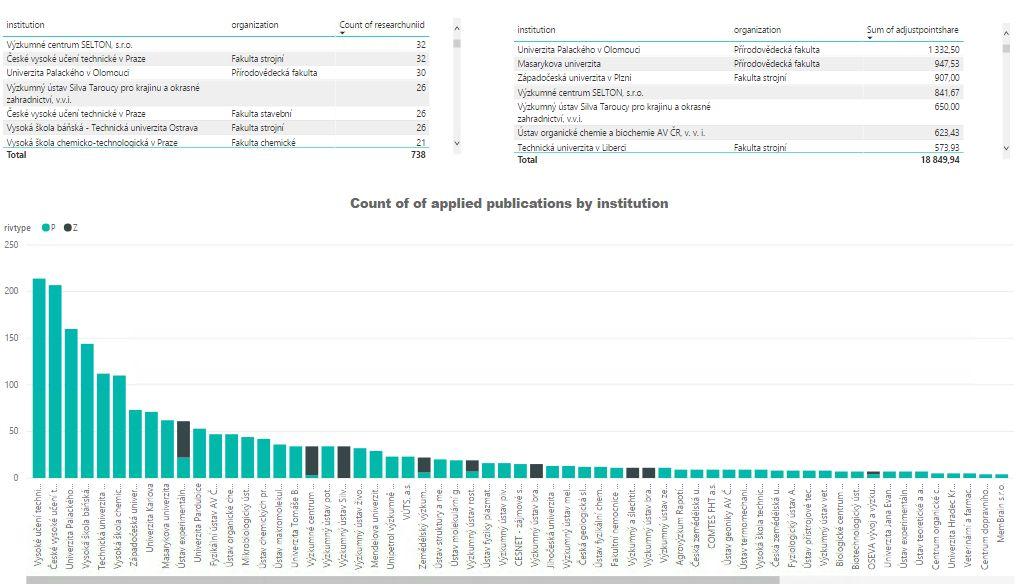
Task: Sort by the Count of researchuniid column header
Action: pos(382,25)
